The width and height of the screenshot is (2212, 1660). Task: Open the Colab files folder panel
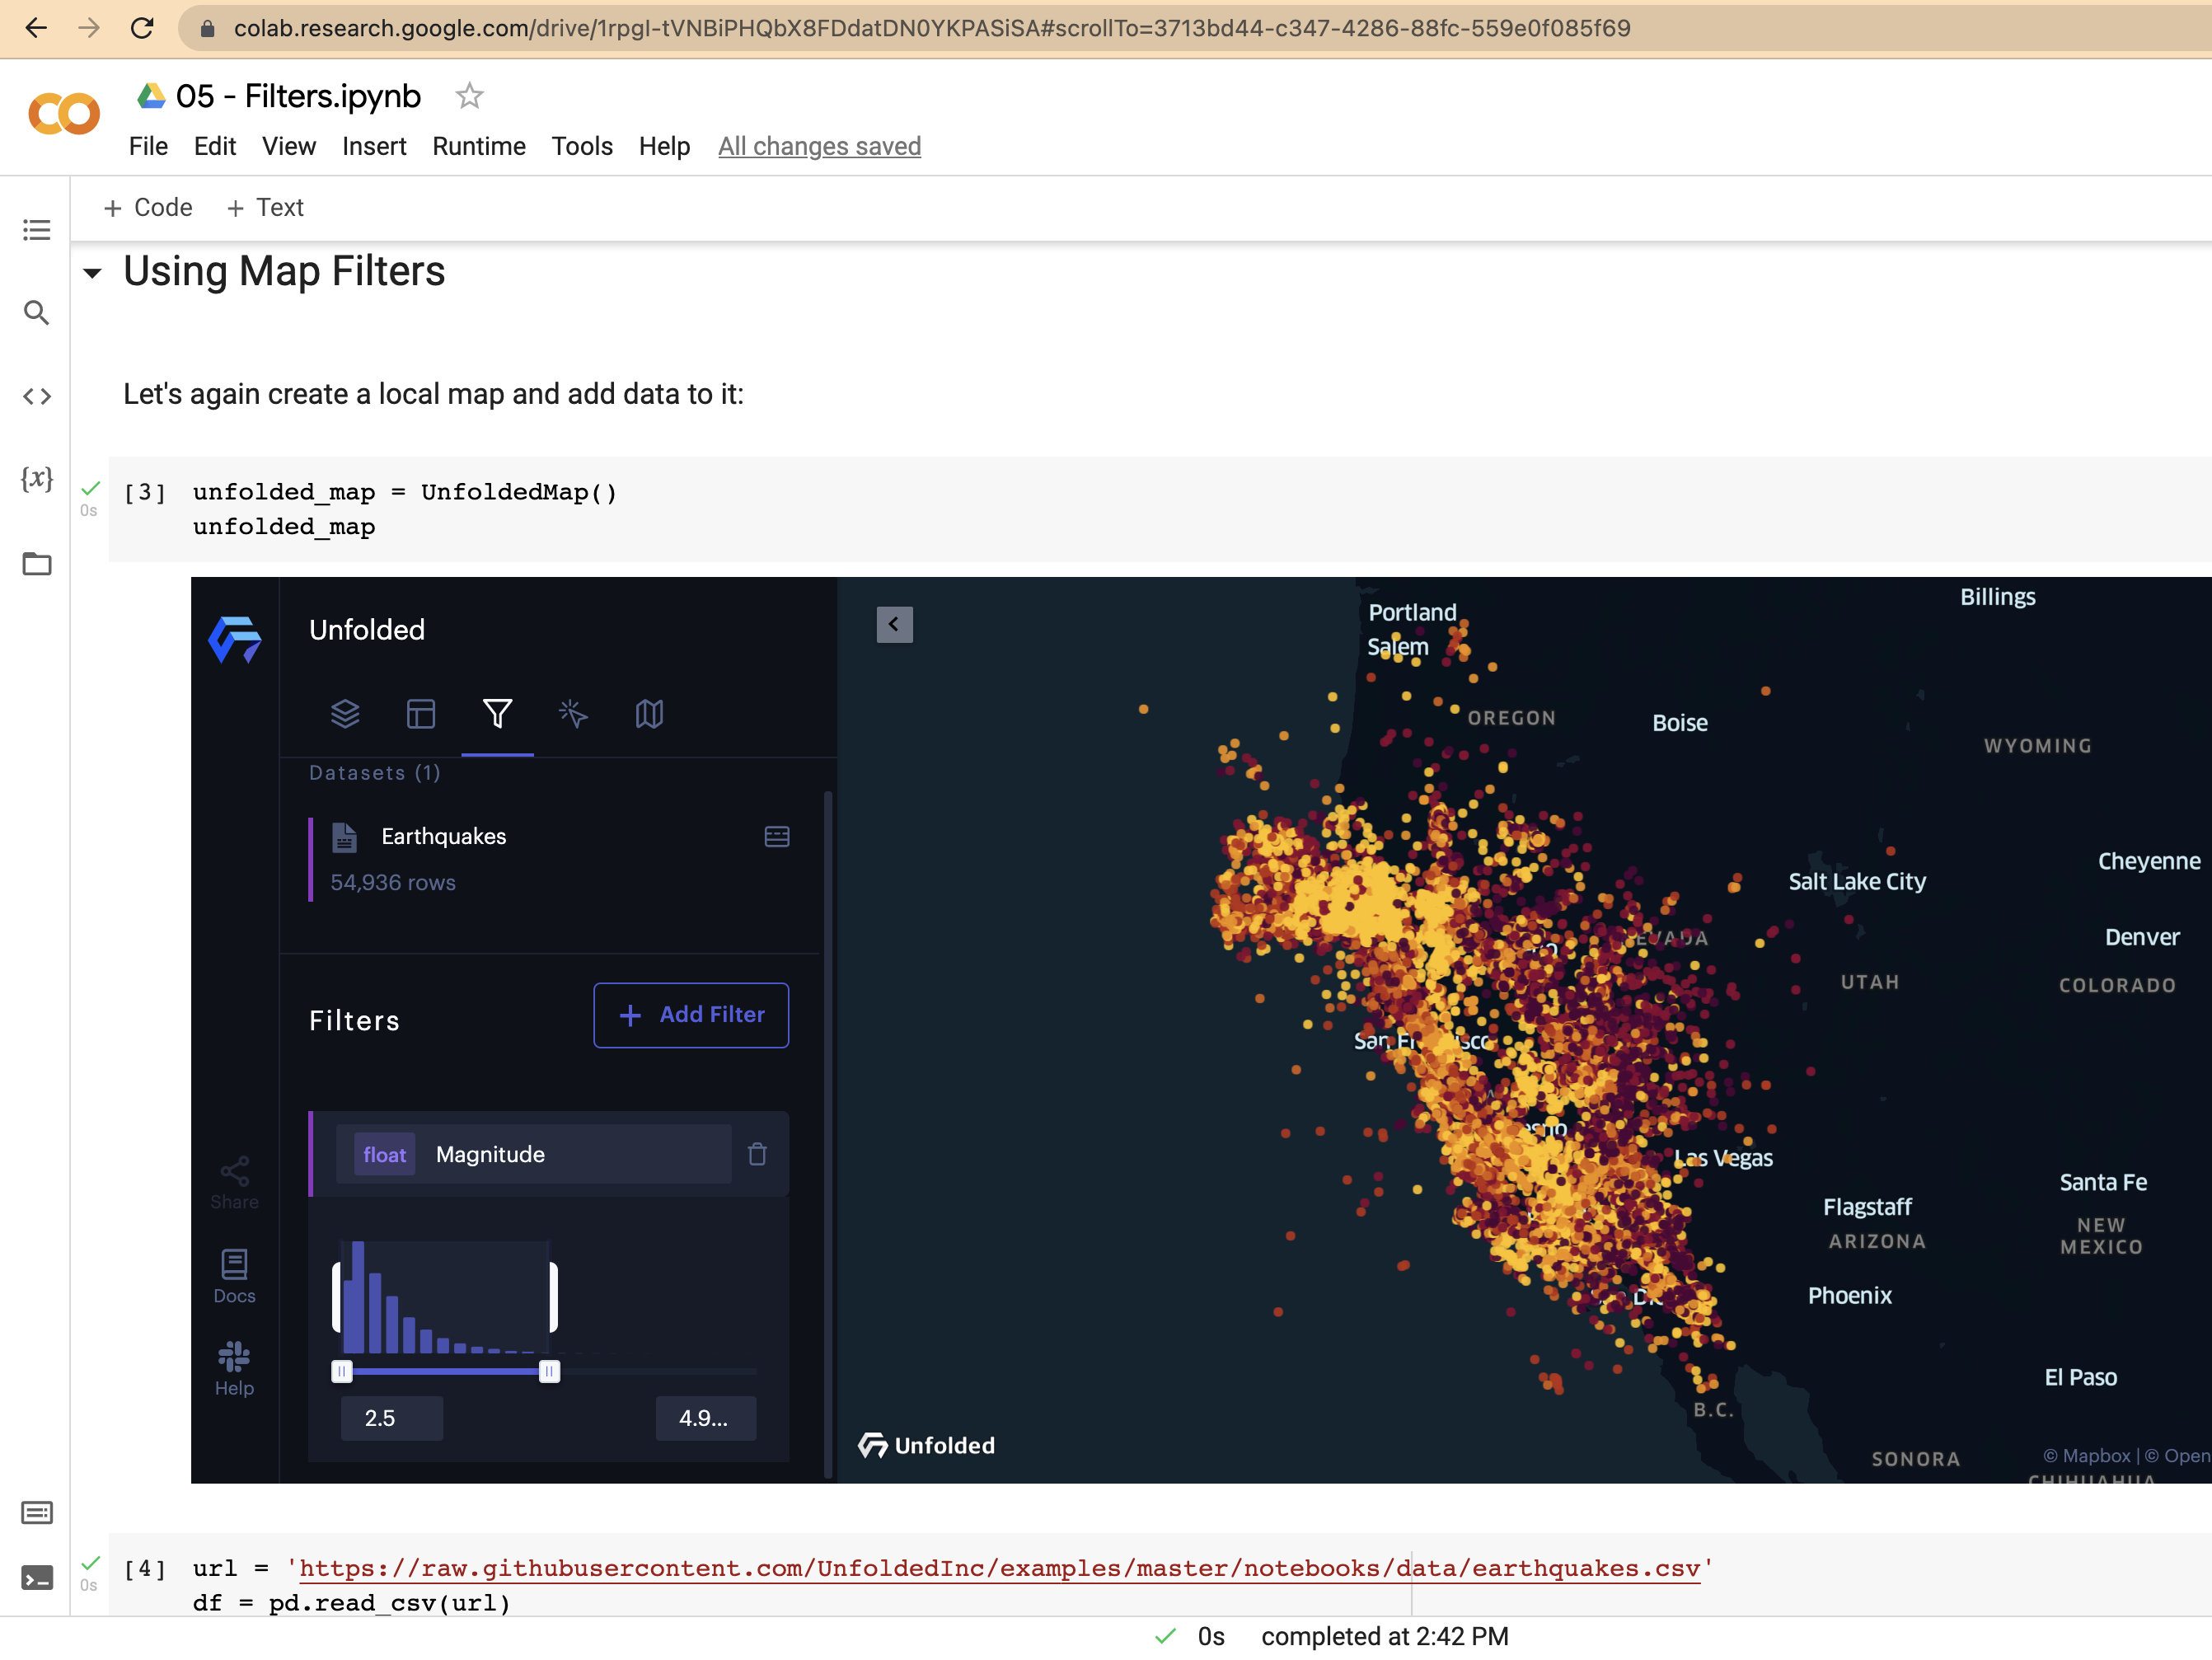pyautogui.click(x=37, y=563)
